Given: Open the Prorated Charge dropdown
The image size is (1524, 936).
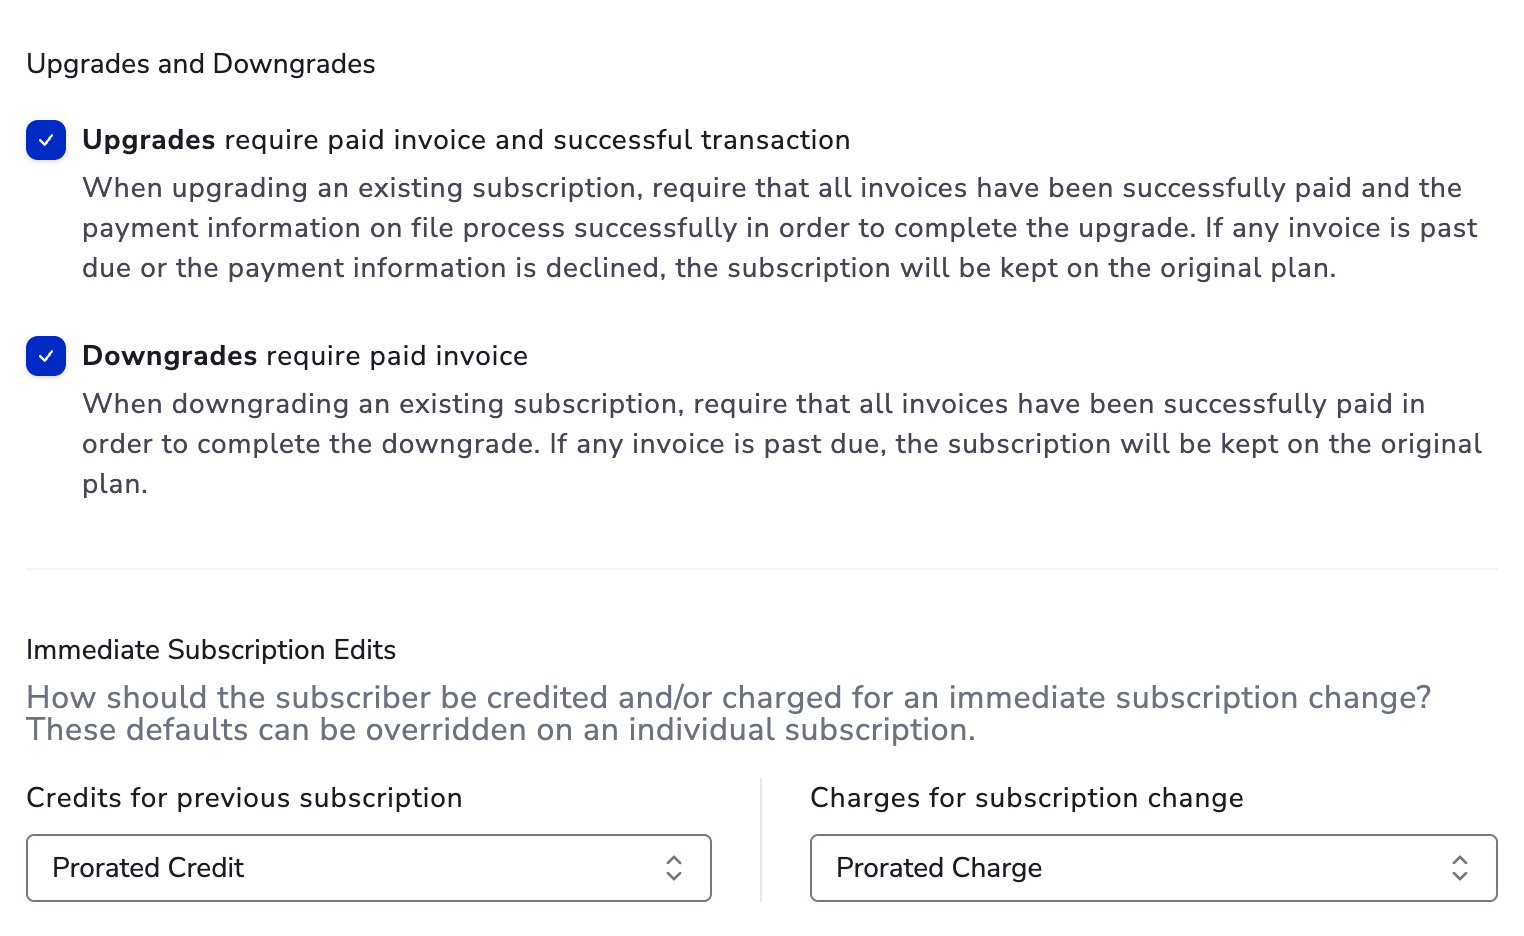Looking at the screenshot, I should [x=1153, y=868].
